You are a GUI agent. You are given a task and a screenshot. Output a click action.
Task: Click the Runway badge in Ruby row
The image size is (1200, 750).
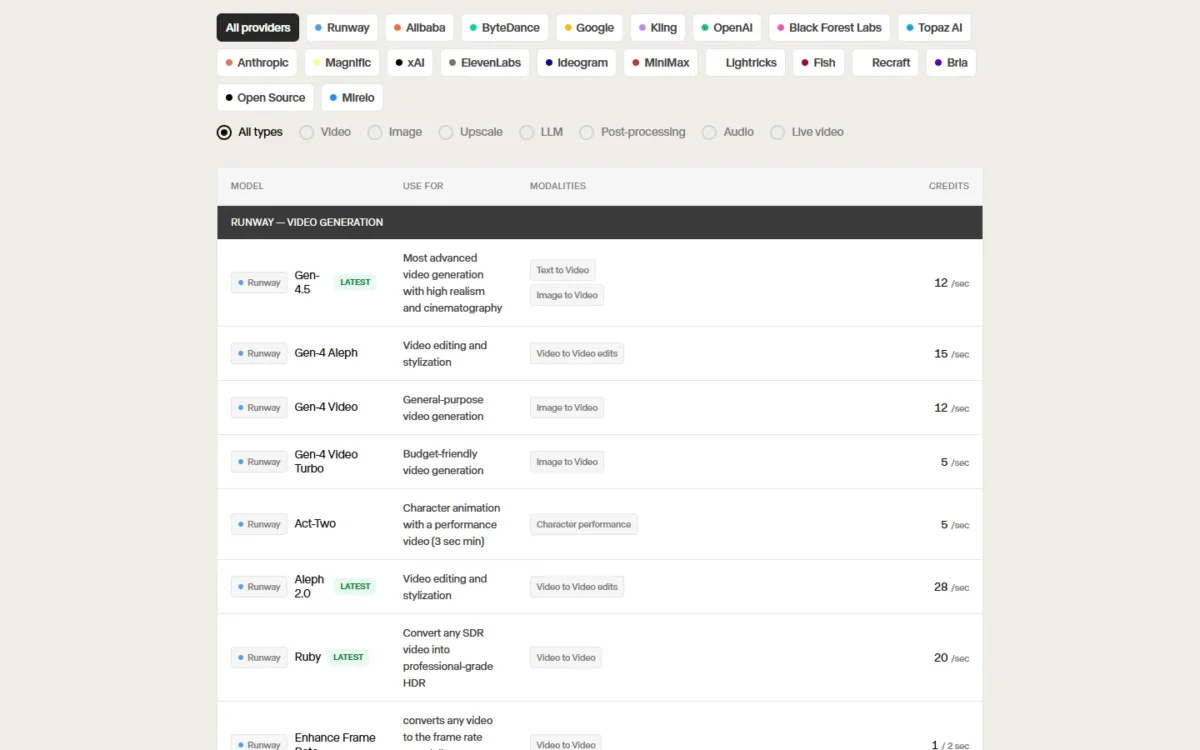coord(259,658)
